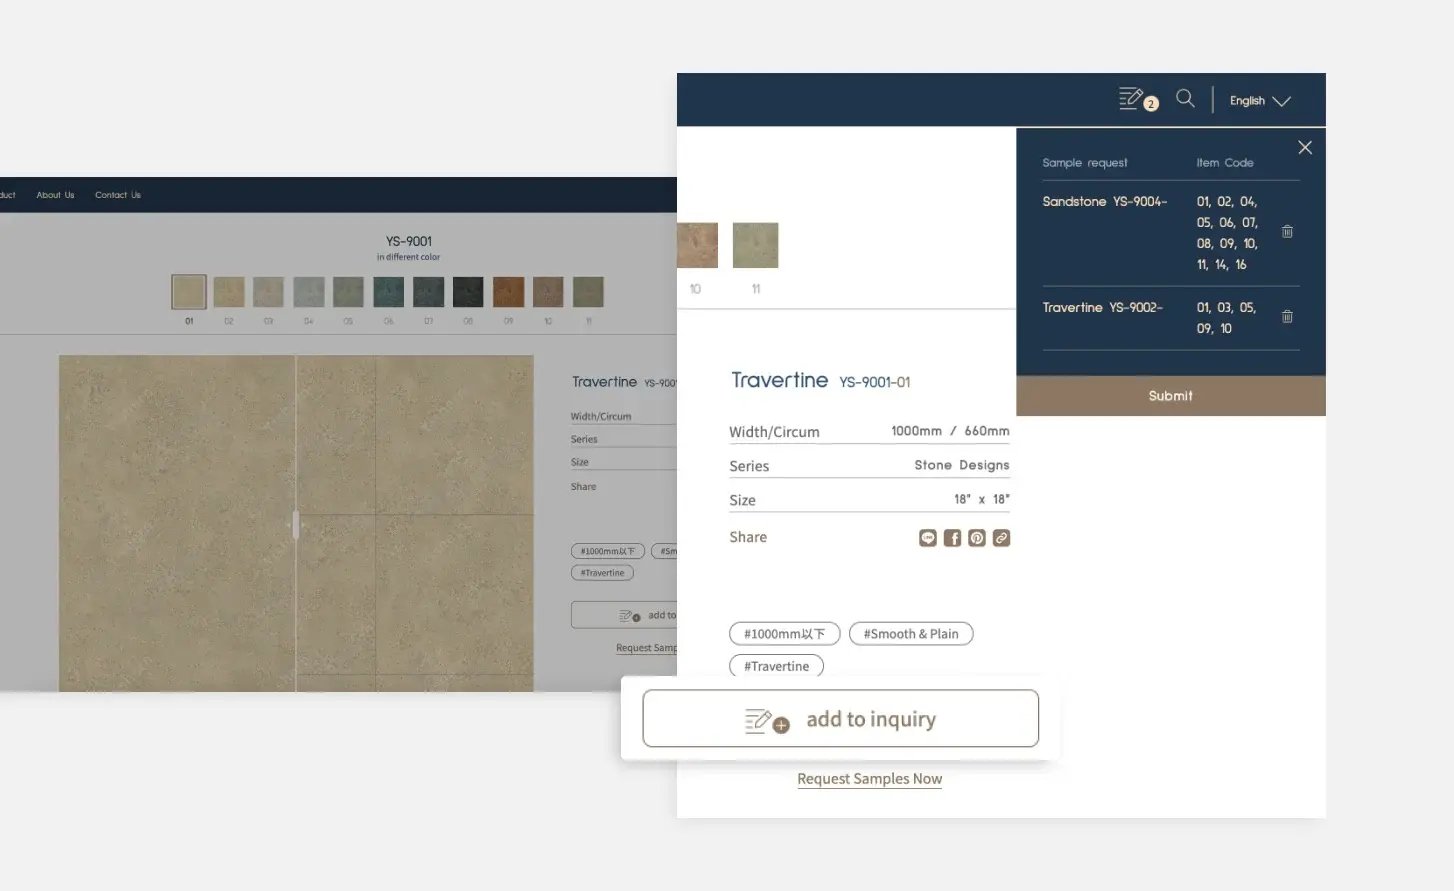The image size is (1454, 891).
Task: Copy the link using the link icon
Action: coord(1001,538)
